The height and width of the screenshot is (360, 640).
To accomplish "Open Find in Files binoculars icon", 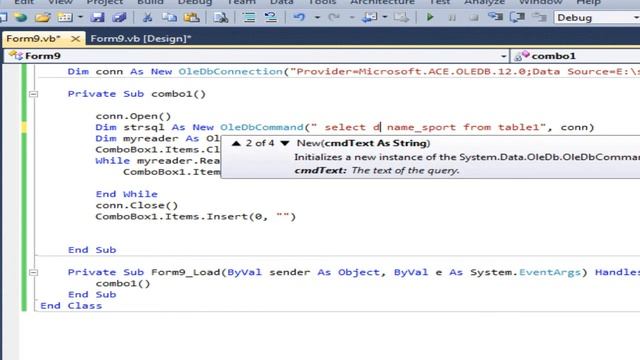I will (221, 18).
